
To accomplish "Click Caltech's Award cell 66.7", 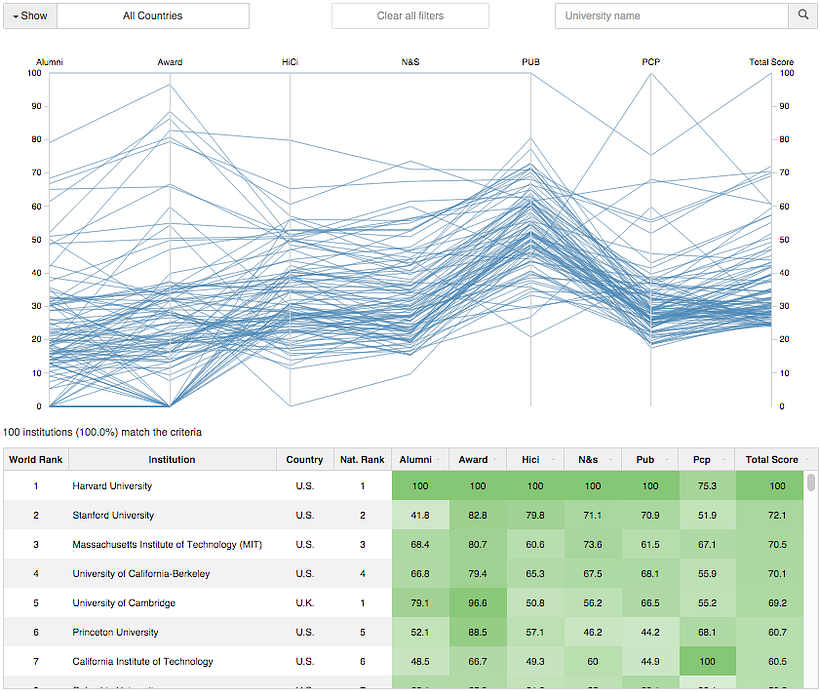I will coord(478,661).
